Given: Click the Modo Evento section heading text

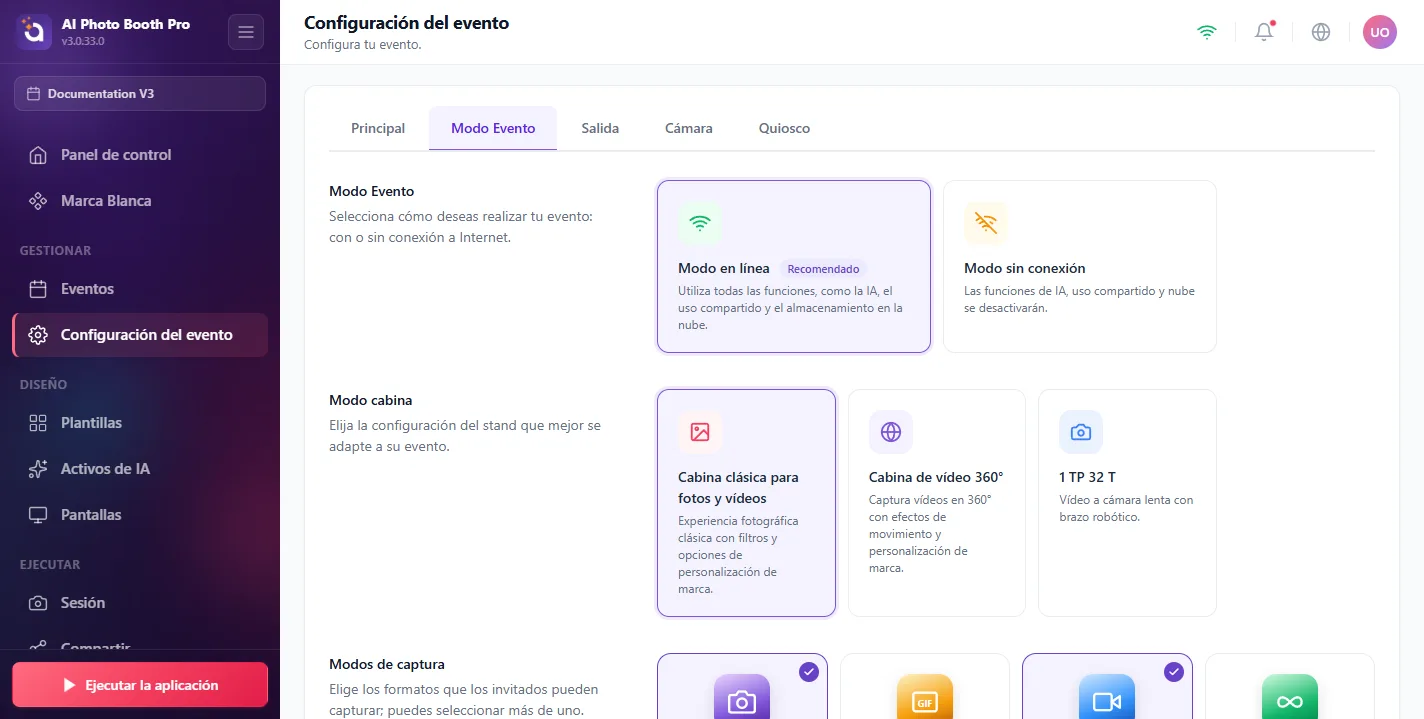Looking at the screenshot, I should pos(372,191).
